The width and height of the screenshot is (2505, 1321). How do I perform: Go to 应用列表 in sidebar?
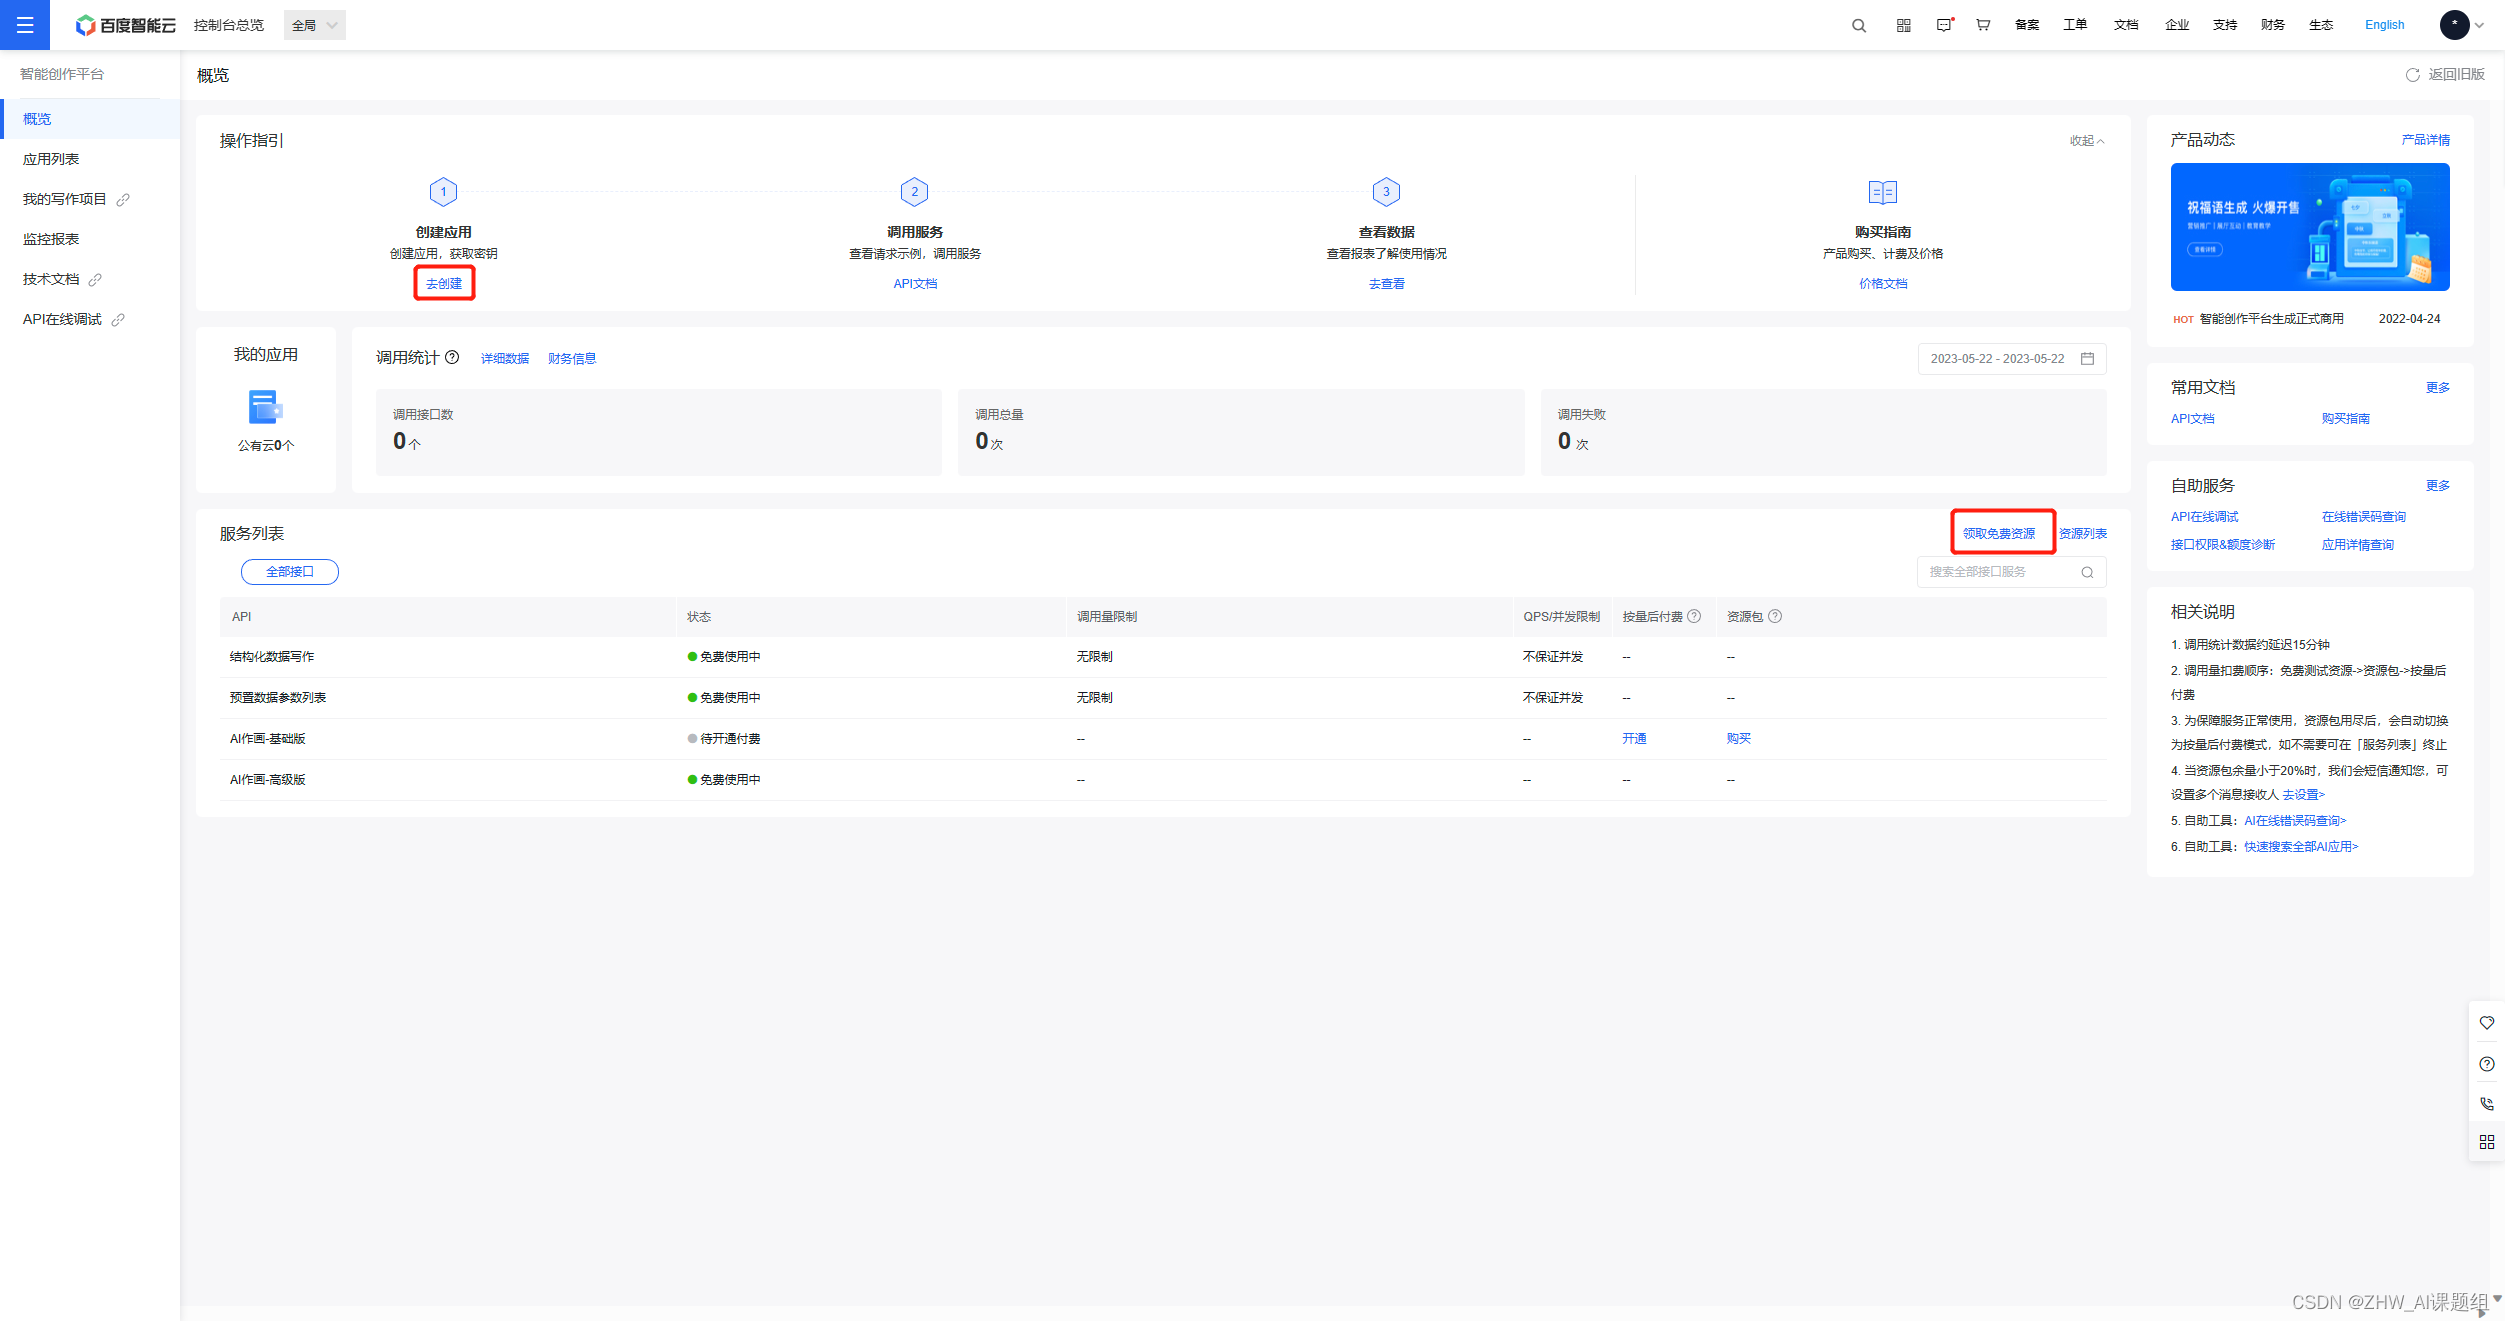point(51,159)
